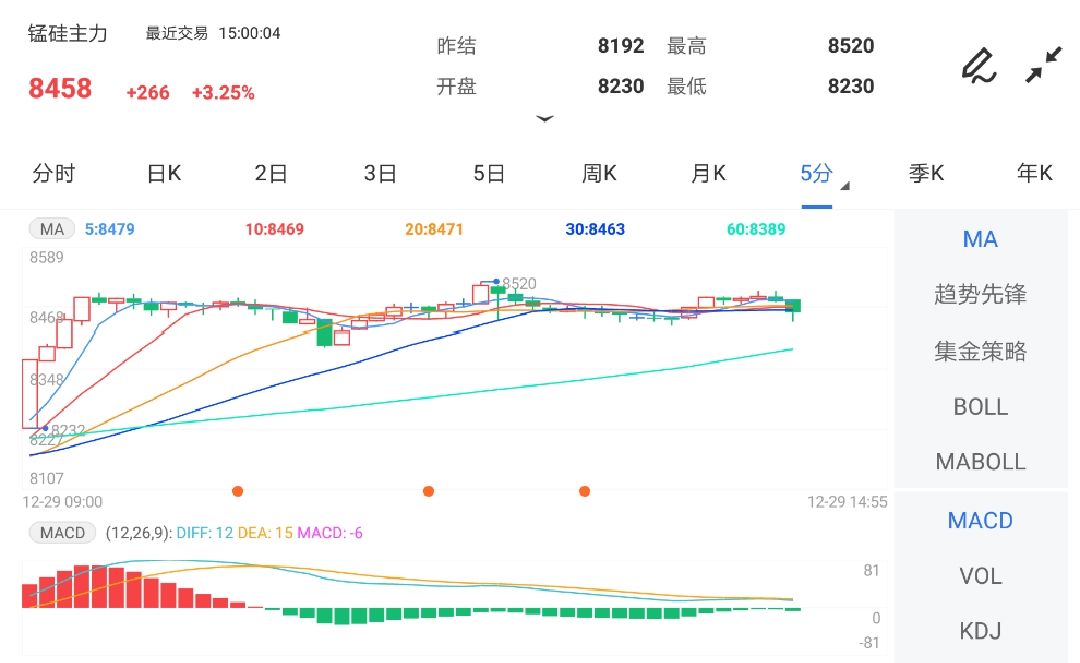This screenshot has width=1080, height=663.
Task: Click the 60:8389 moving average value
Action: point(756,229)
